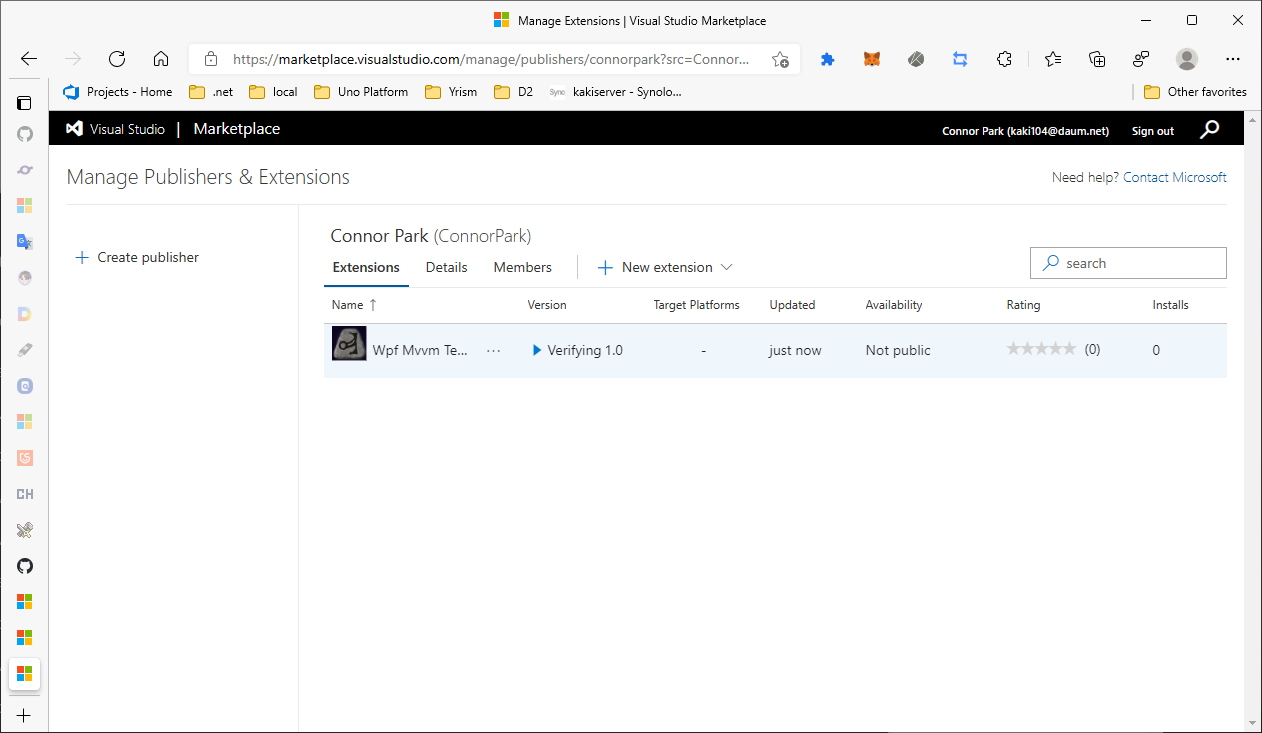Click Create publisher
The image size is (1262, 733).
[x=137, y=257]
